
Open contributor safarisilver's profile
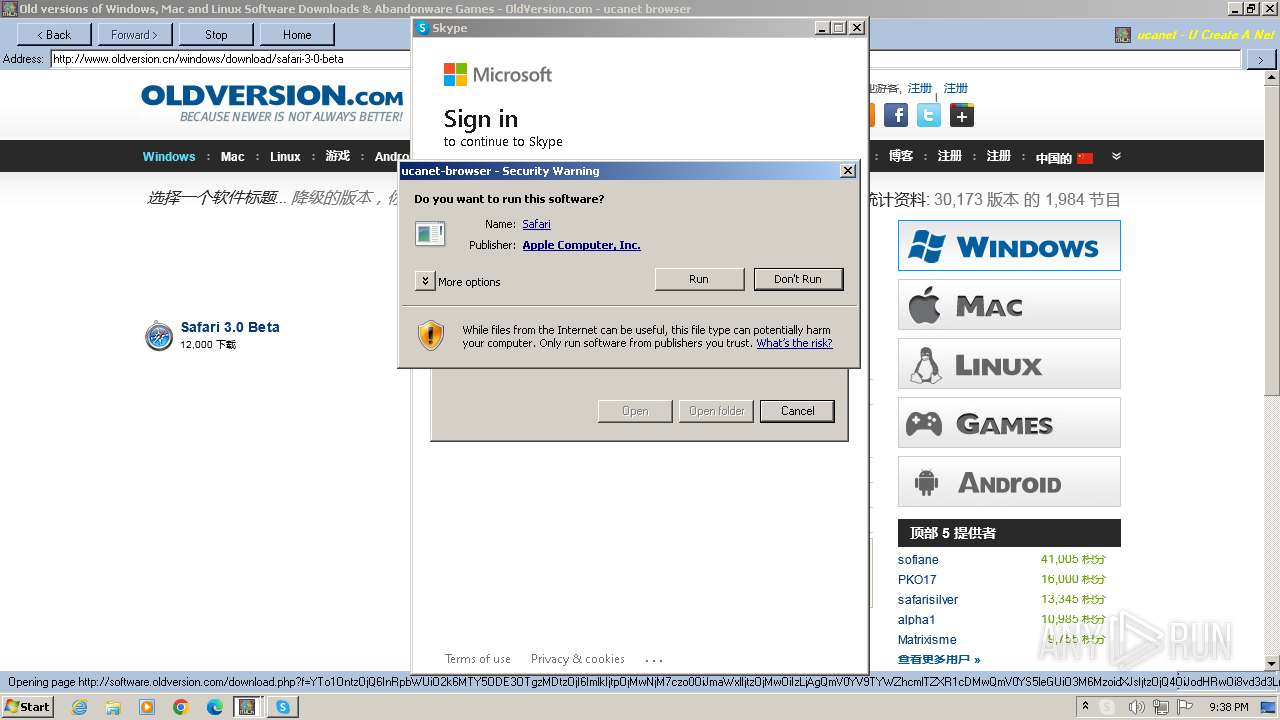(x=928, y=600)
